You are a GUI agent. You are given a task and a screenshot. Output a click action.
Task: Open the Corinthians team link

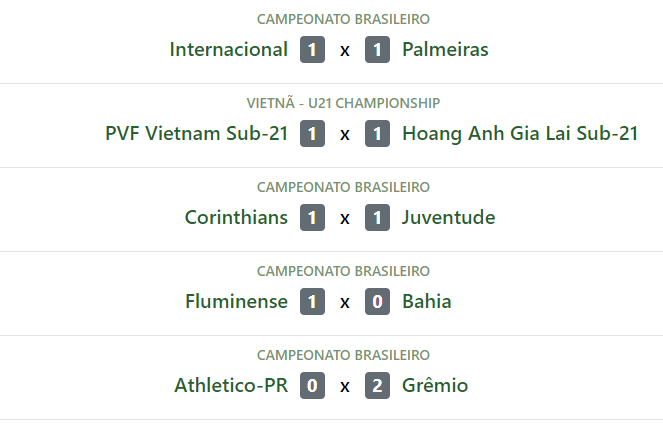click(x=236, y=217)
